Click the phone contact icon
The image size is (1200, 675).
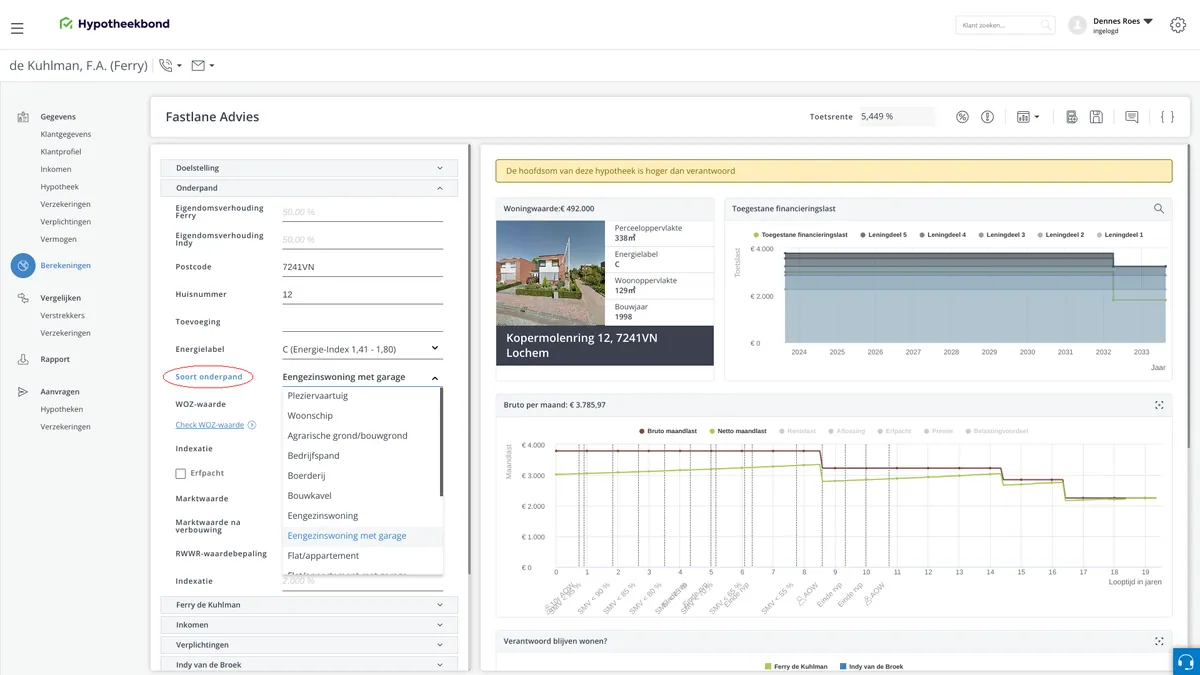[165, 66]
